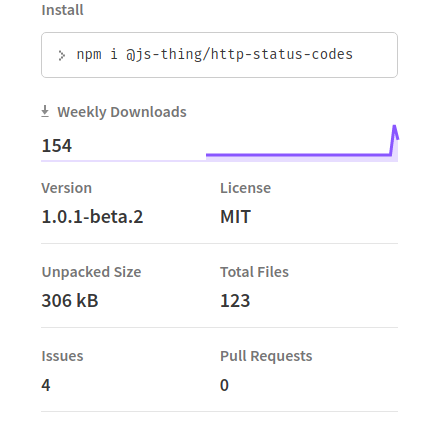Click the spike on the downloads sparkline
432x428 pixels.
tap(395, 135)
